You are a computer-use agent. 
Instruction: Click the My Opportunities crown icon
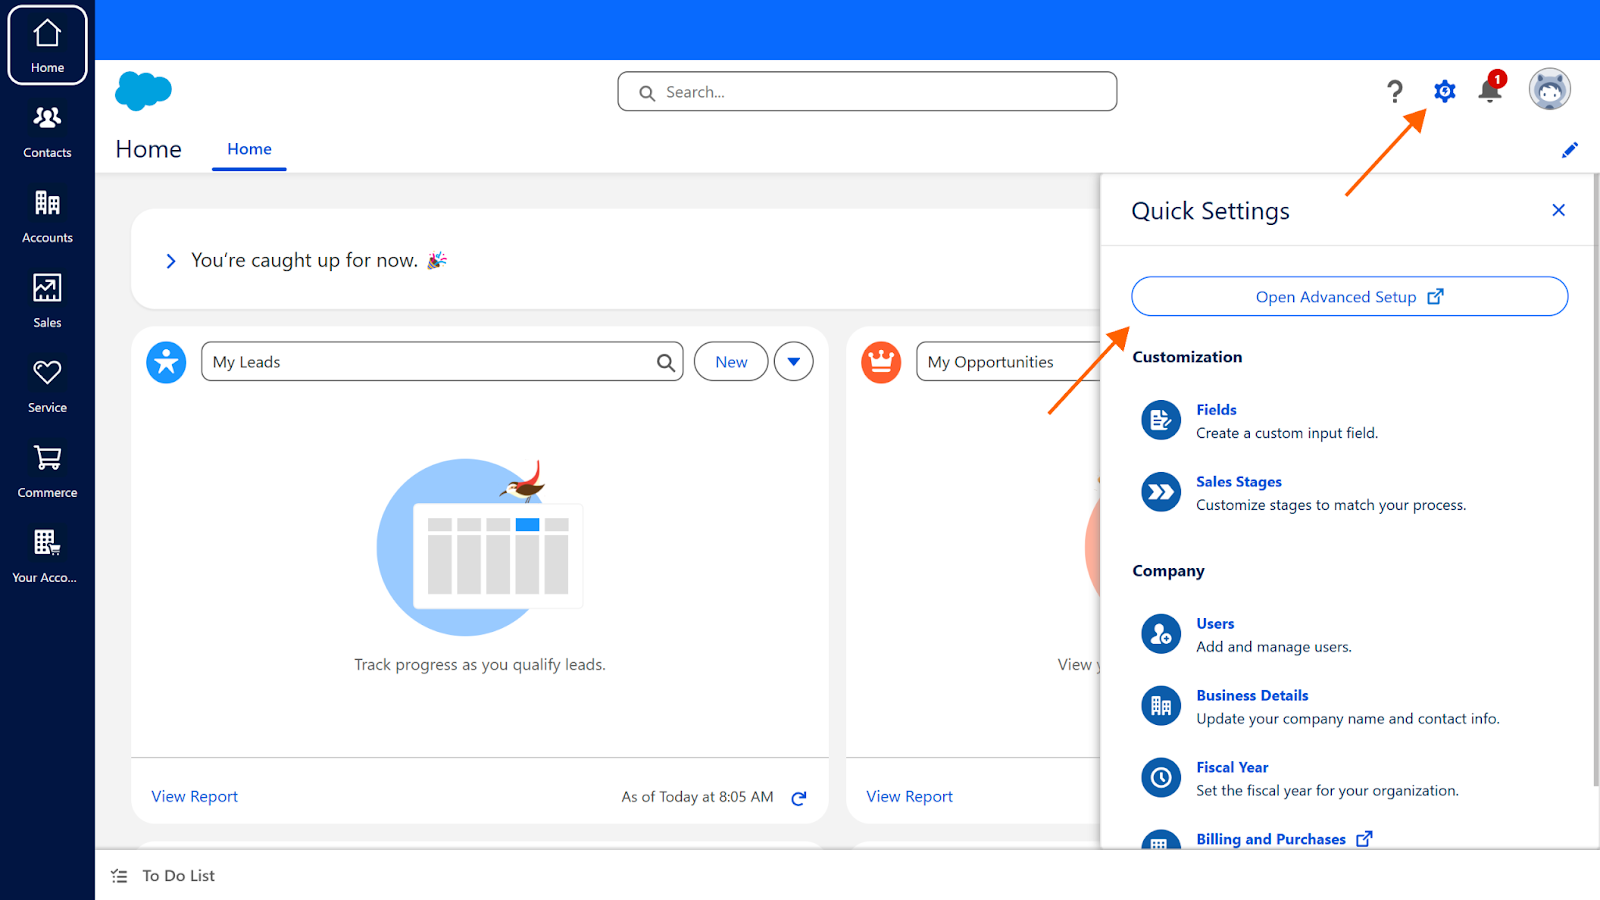click(x=881, y=362)
